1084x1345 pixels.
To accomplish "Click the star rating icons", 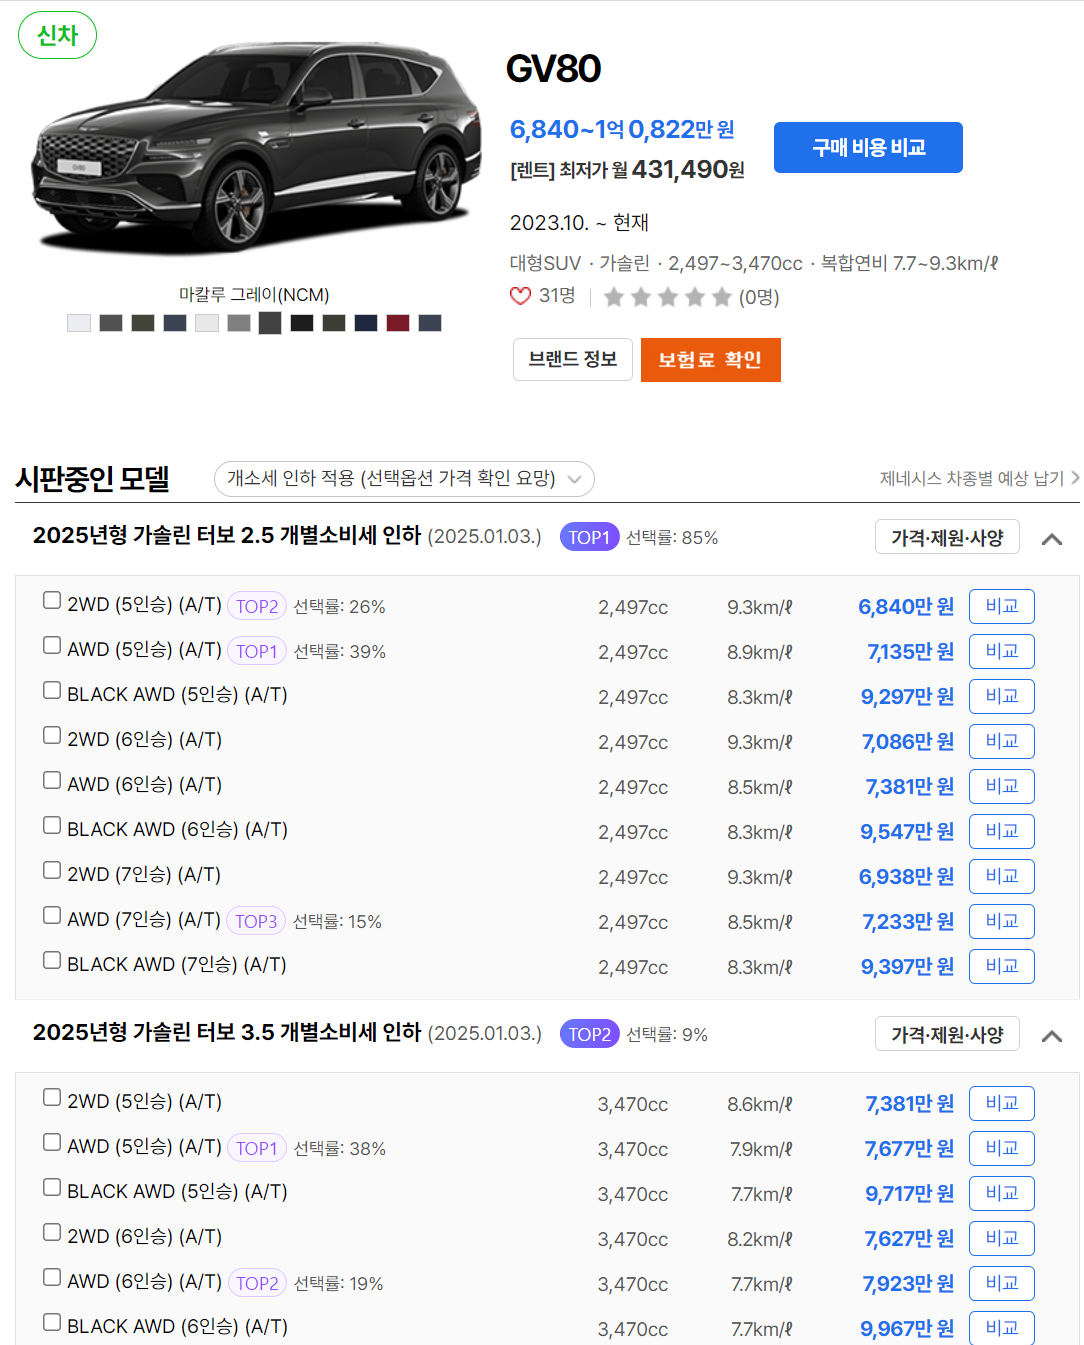I will (668, 297).
